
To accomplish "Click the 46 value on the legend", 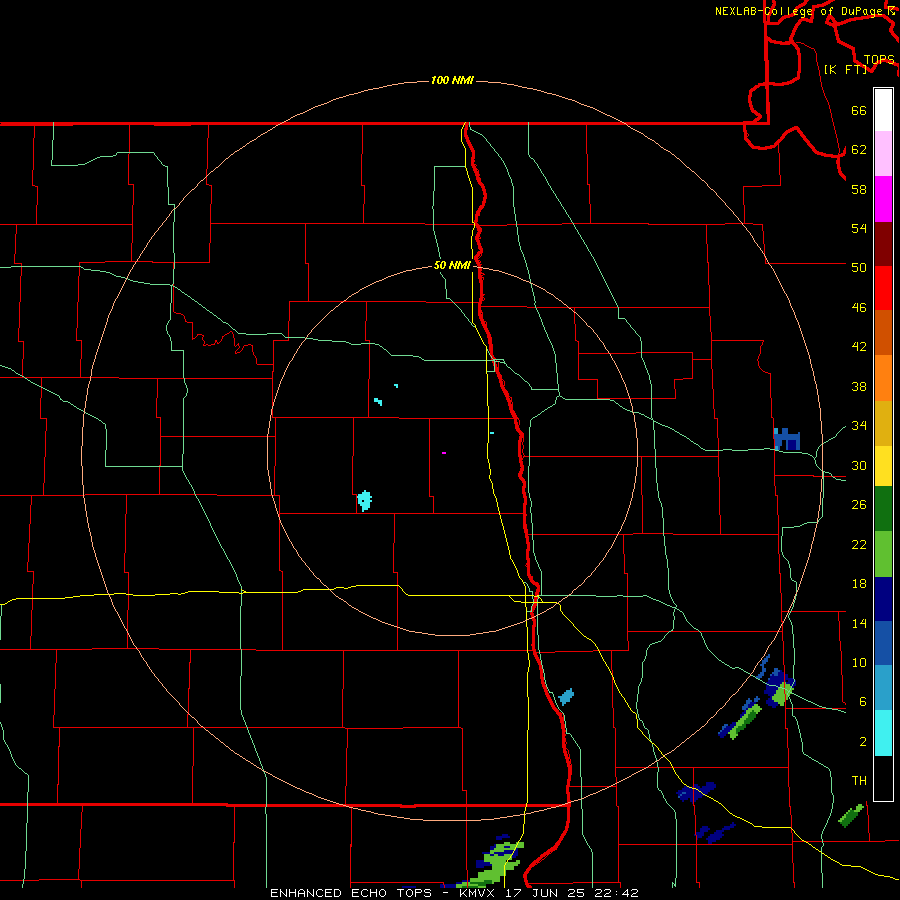I will (x=859, y=308).
